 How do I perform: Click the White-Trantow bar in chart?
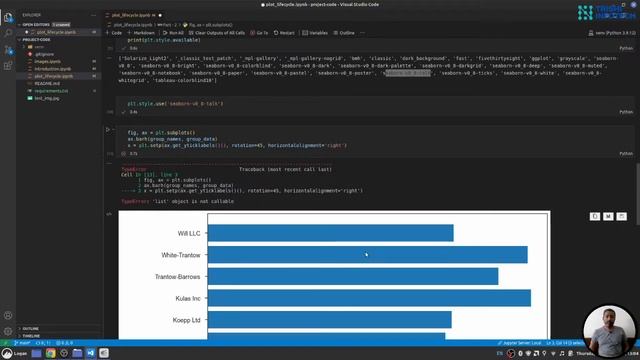(x=367, y=255)
